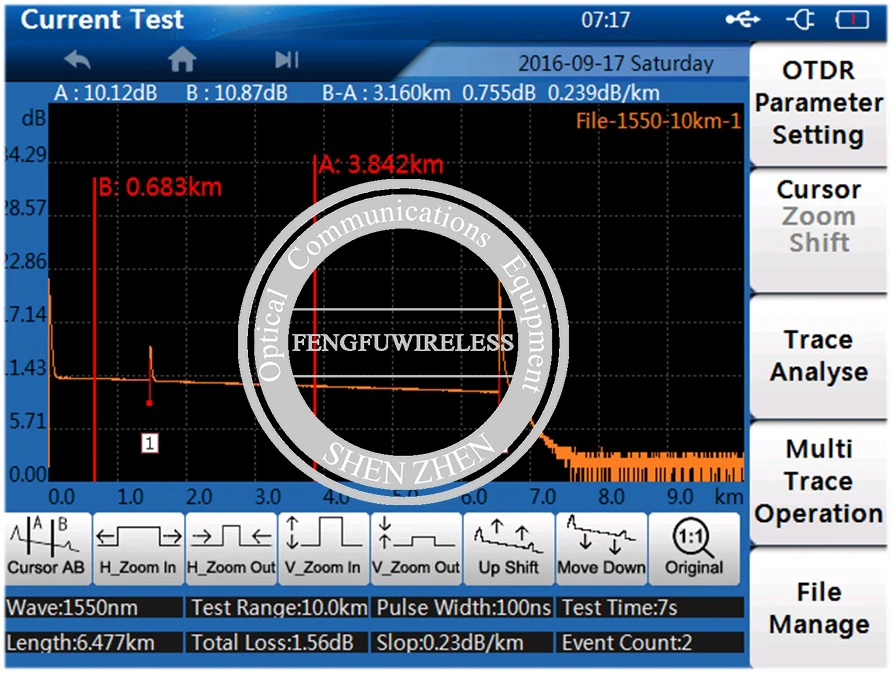Tap the USB connection status icon
Viewport: 892px width, 673px height.
click(x=743, y=20)
